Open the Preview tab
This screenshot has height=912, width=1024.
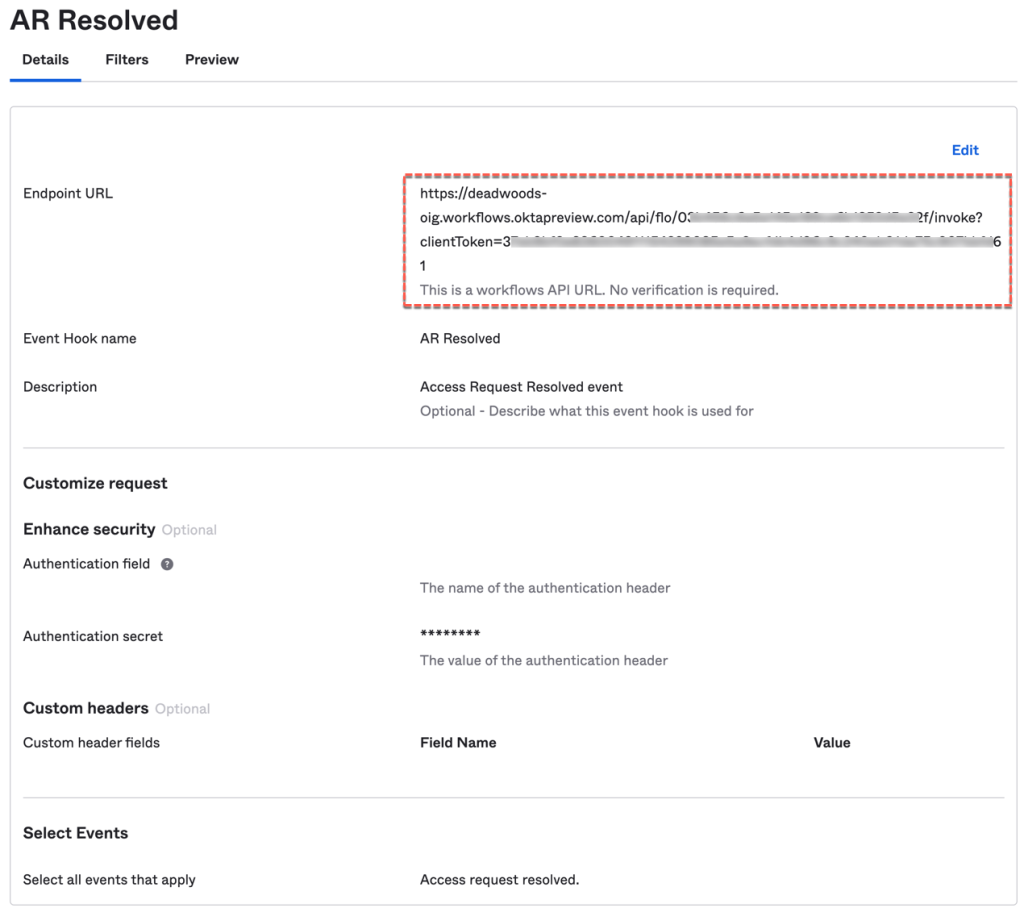tap(212, 60)
